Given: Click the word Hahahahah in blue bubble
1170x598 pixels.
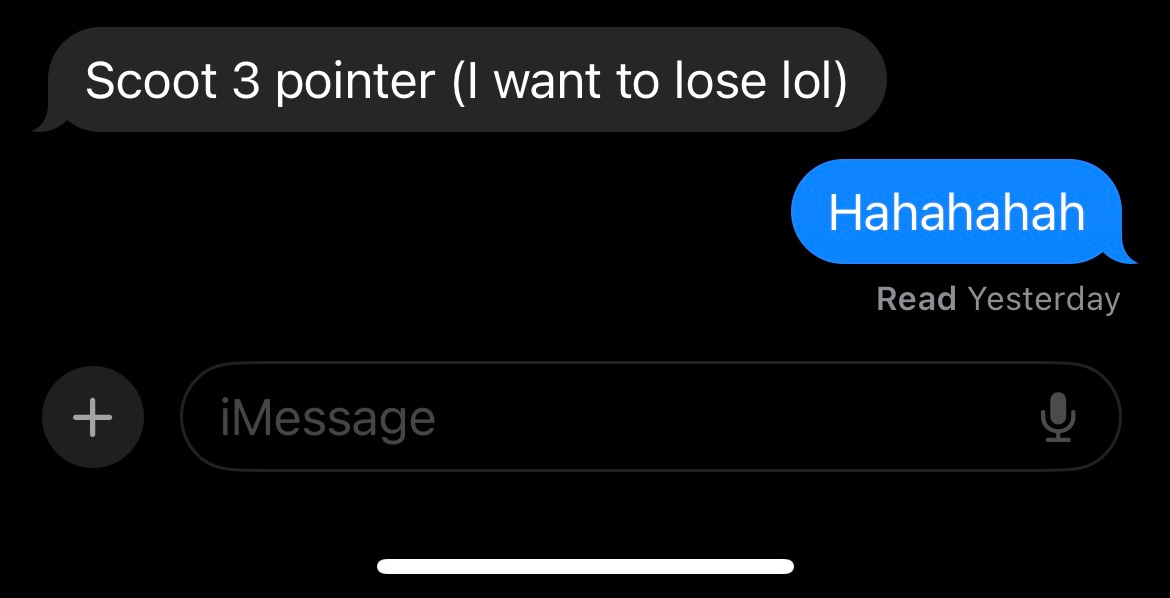Looking at the screenshot, I should (957, 211).
